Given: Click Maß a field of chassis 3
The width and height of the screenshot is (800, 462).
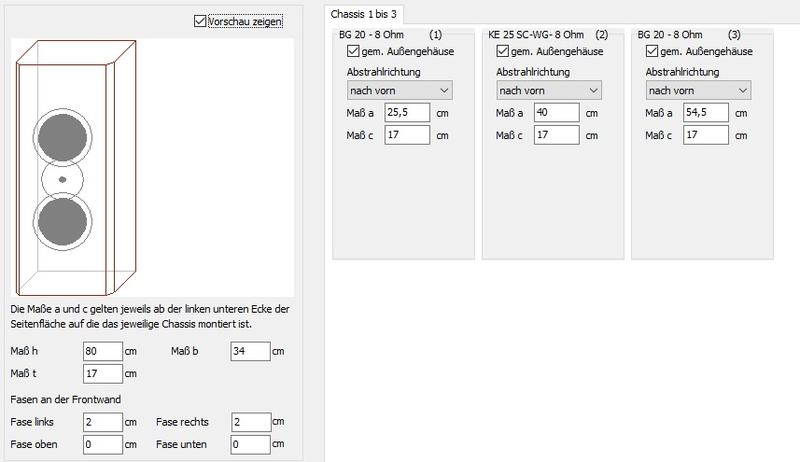Looking at the screenshot, I should click(707, 113).
